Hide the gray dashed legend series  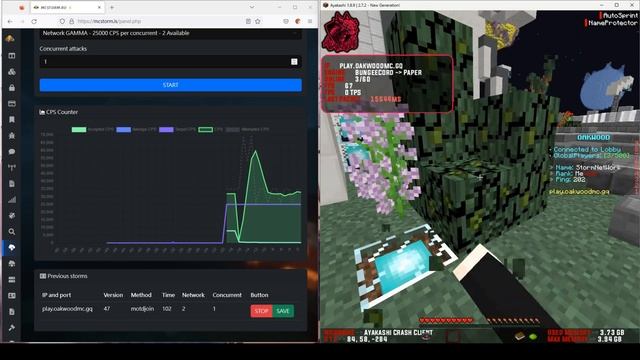point(232,129)
